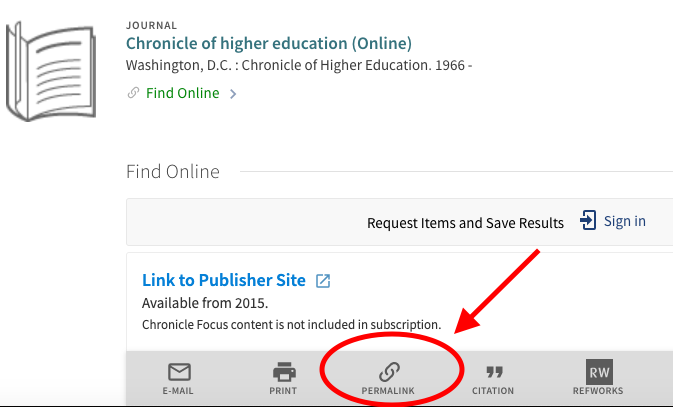Click the E-mail envelope icon
The width and height of the screenshot is (673, 407).
point(179,372)
